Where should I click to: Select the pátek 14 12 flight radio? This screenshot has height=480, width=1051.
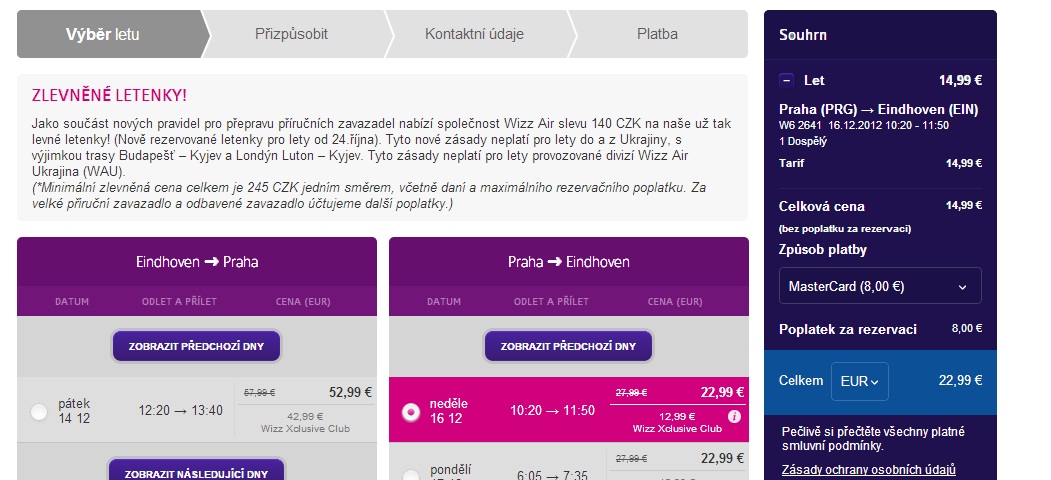click(x=39, y=411)
